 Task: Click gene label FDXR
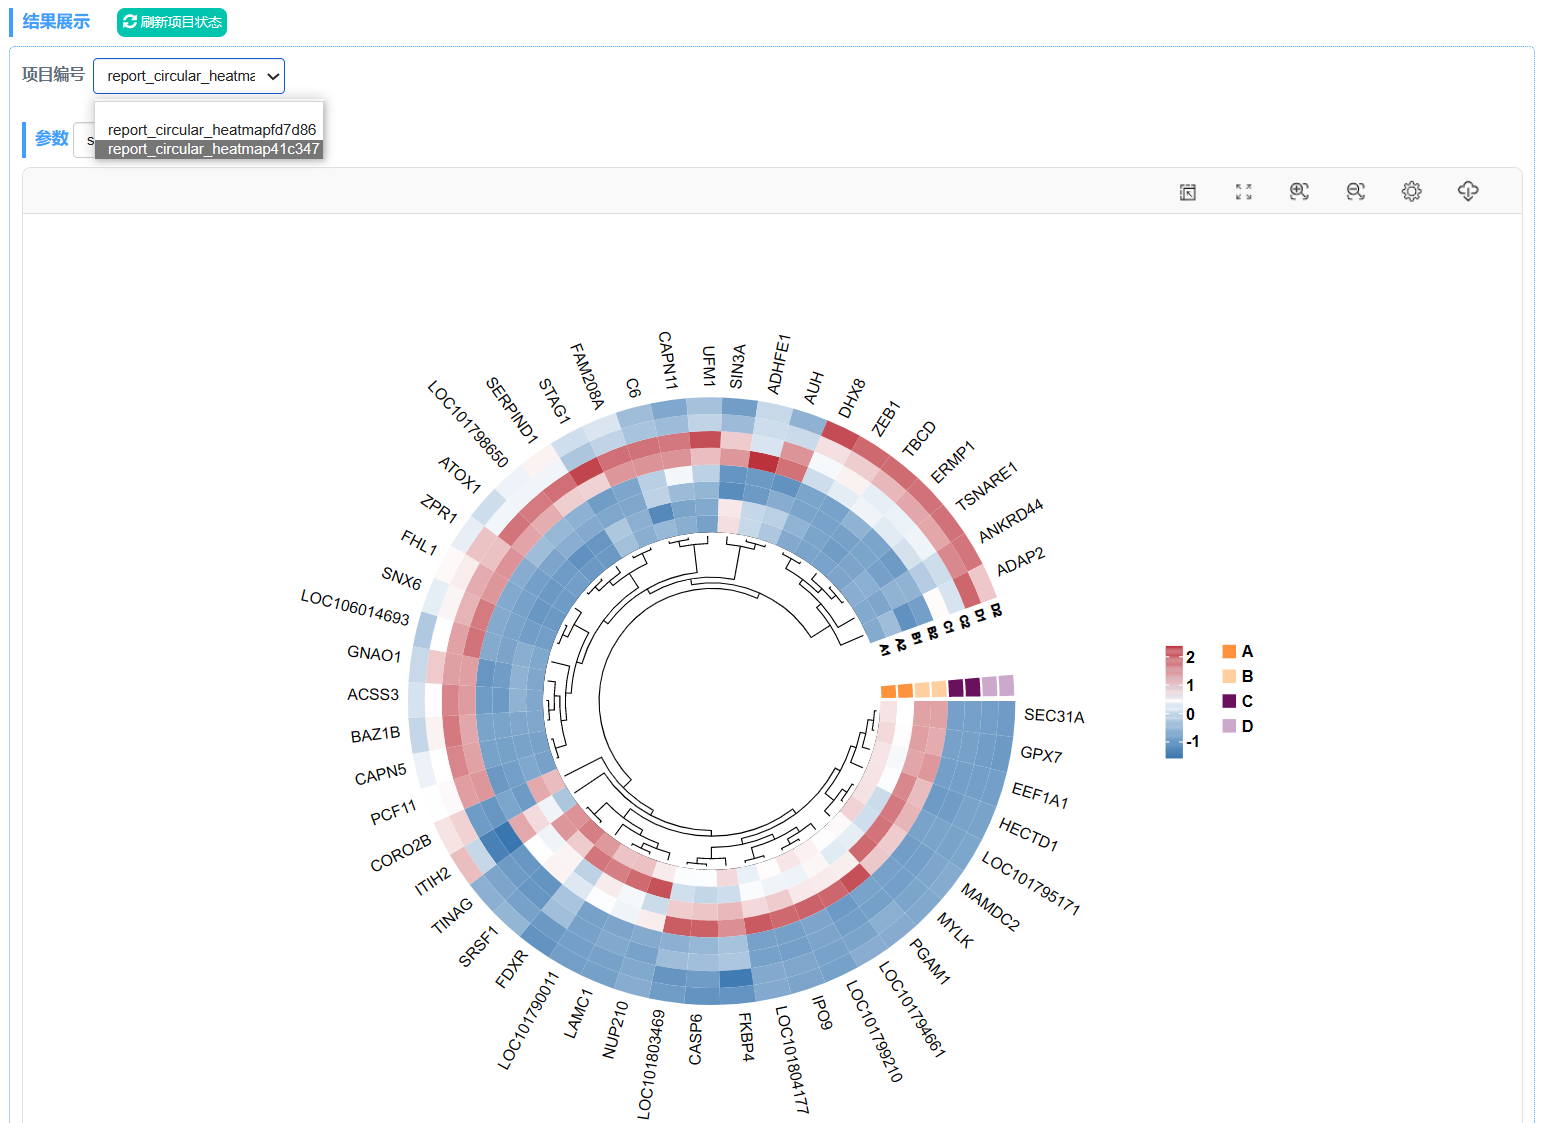pyautogui.click(x=511, y=969)
